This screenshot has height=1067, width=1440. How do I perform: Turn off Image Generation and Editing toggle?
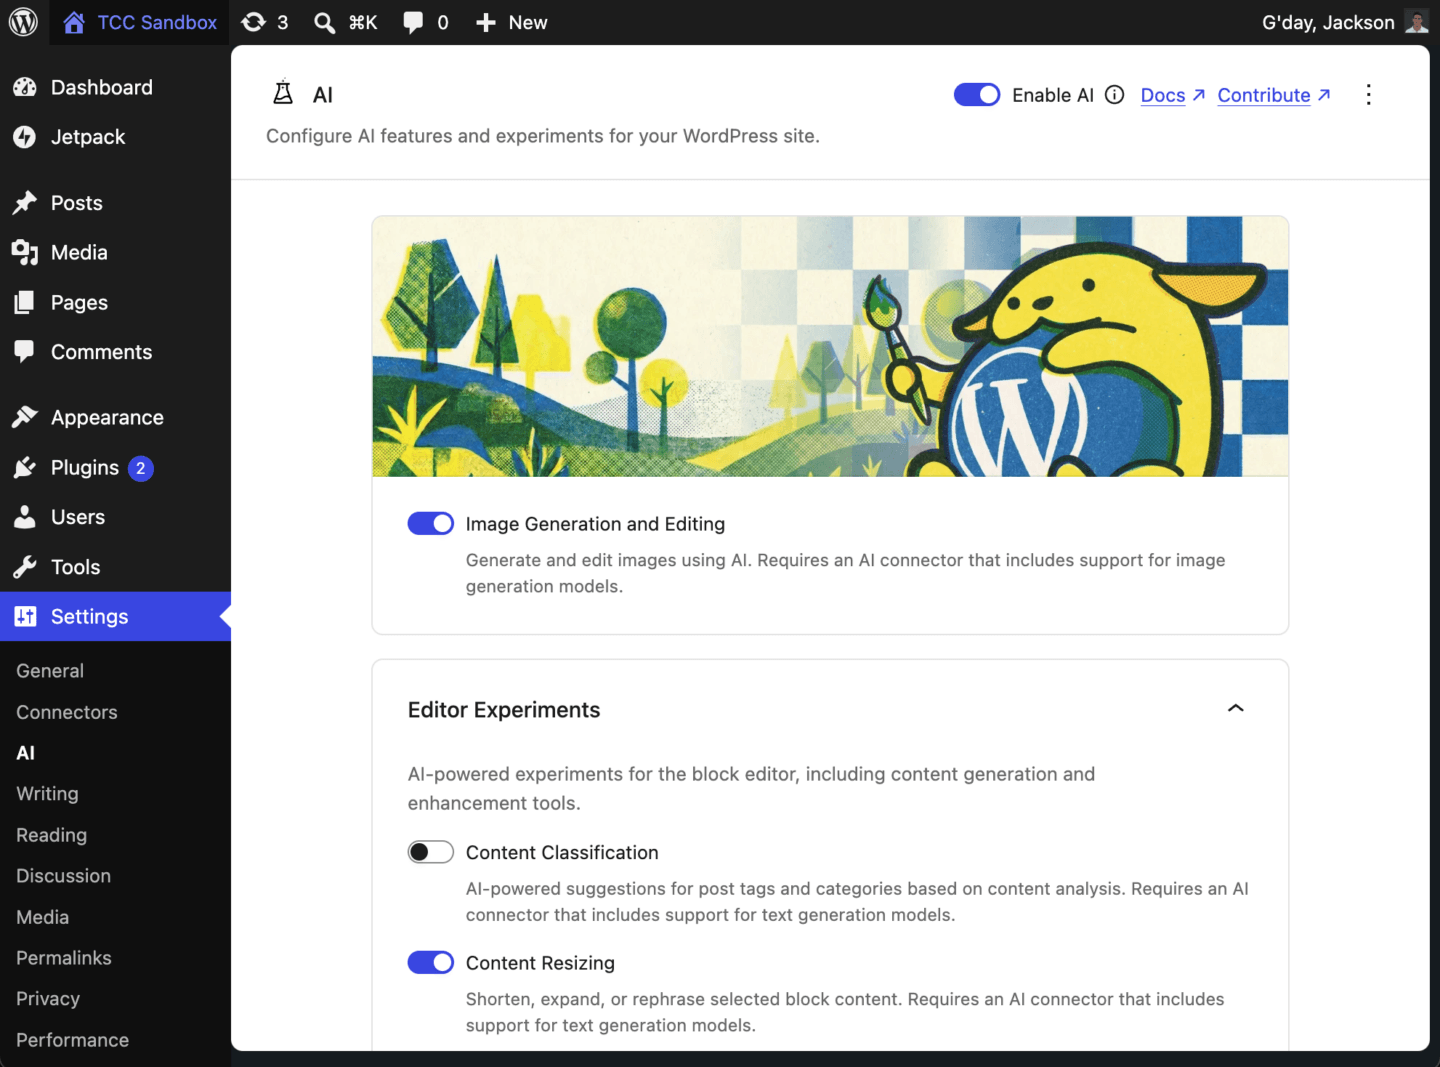(x=431, y=523)
